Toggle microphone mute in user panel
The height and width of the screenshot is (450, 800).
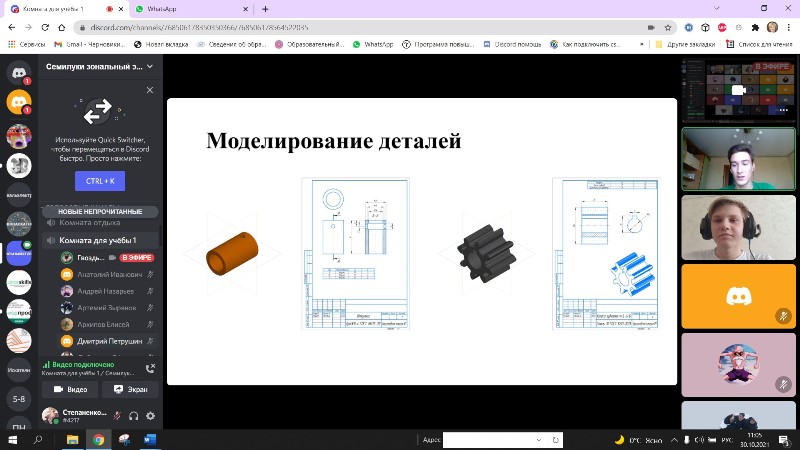point(117,415)
